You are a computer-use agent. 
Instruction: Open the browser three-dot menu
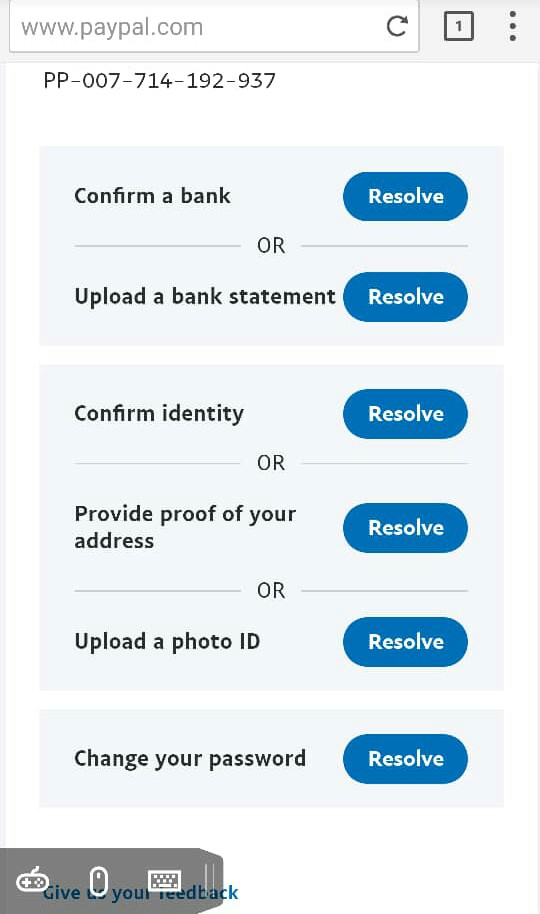(513, 26)
